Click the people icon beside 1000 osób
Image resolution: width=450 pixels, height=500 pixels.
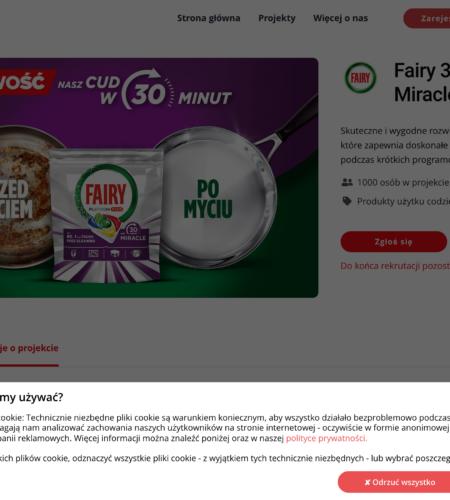tap(347, 182)
